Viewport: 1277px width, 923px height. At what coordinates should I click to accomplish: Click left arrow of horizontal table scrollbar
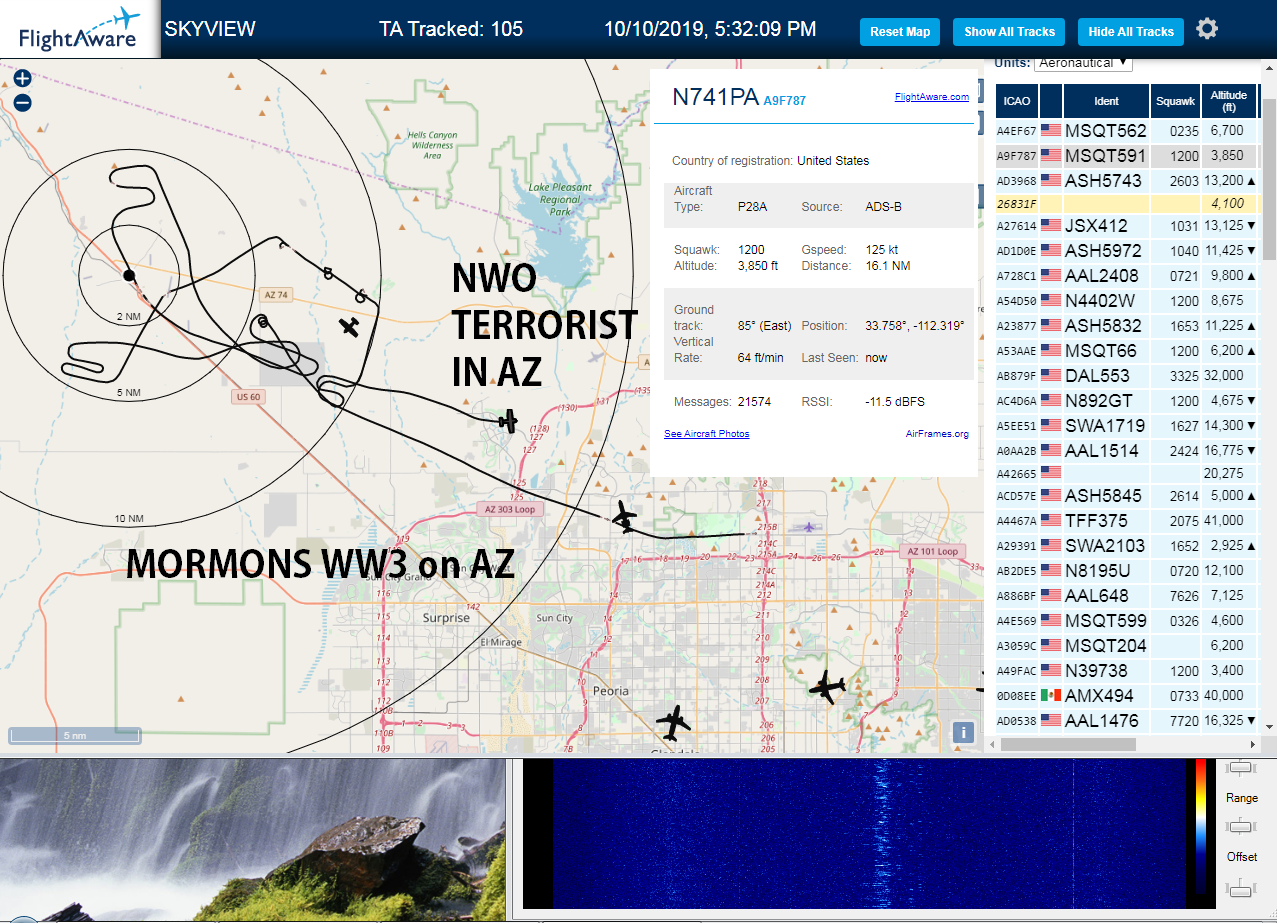[993, 744]
